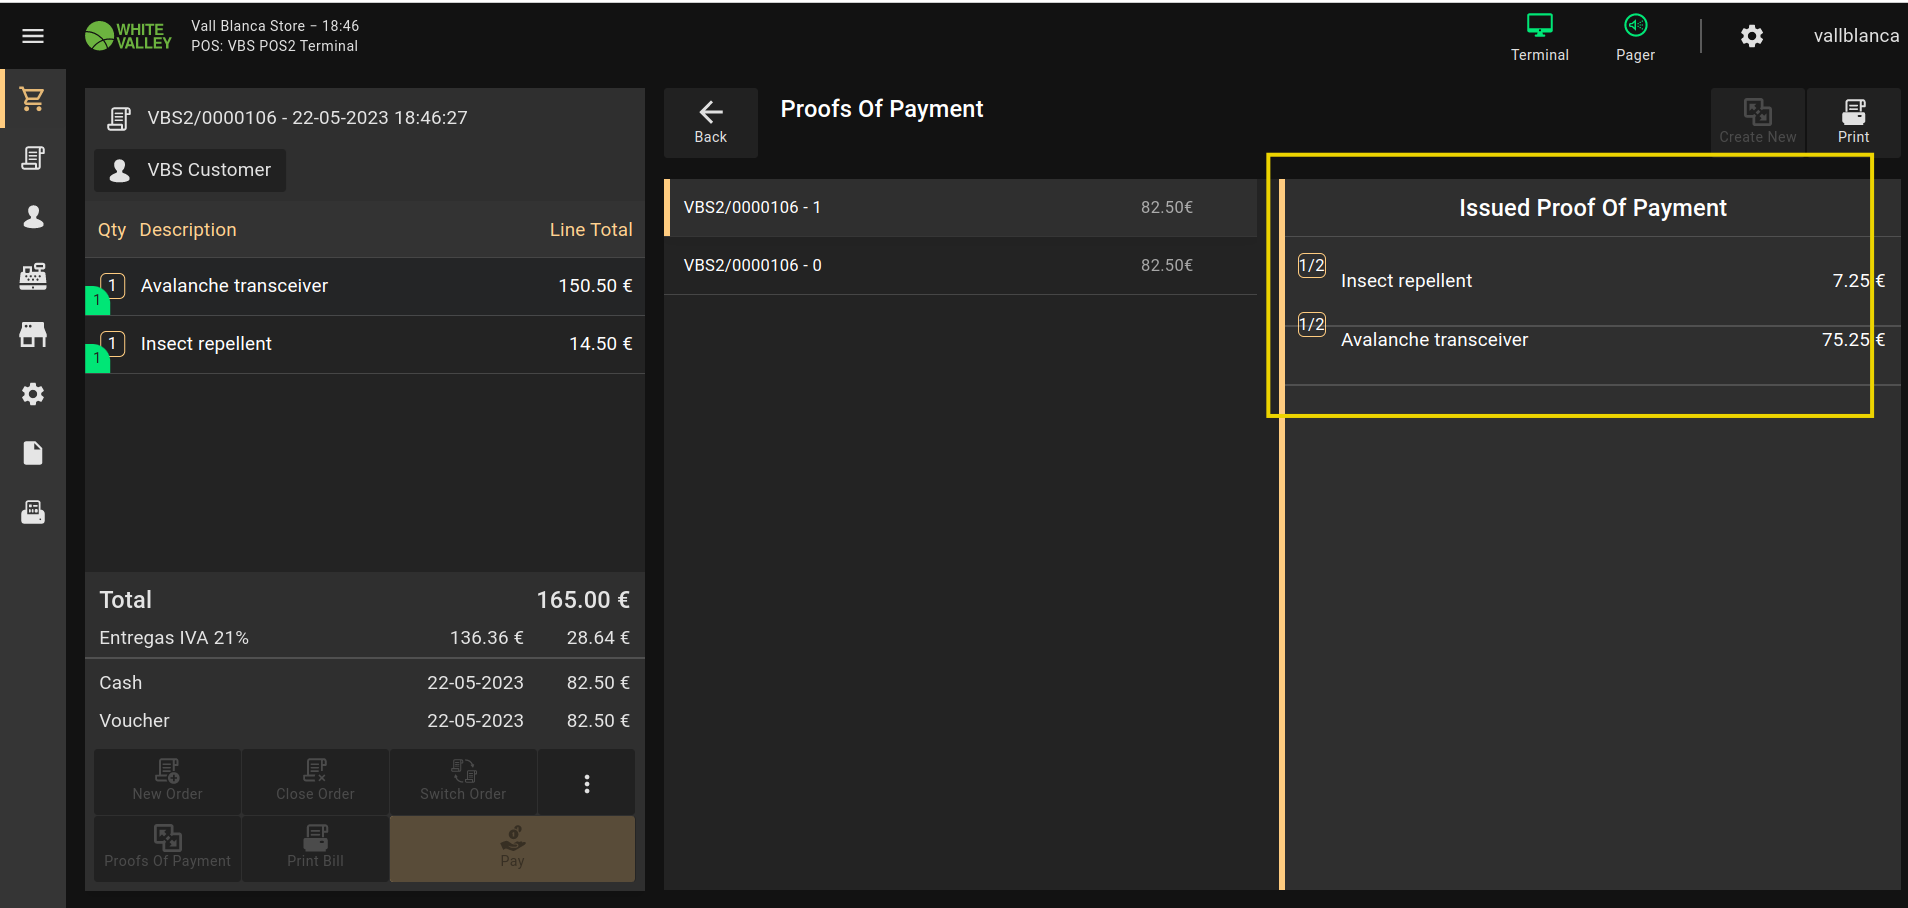This screenshot has width=1908, height=908.
Task: Open the customers sidebar icon
Action: (x=33, y=217)
